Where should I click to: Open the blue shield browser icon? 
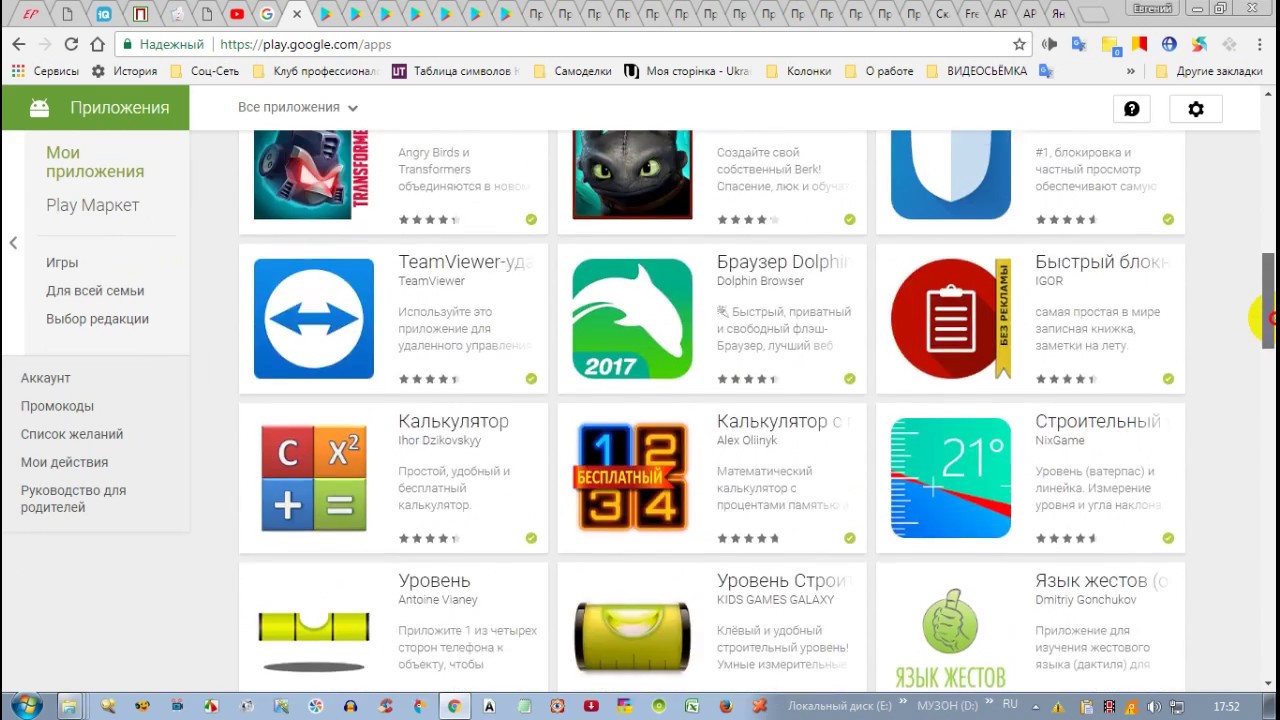pos(951,175)
